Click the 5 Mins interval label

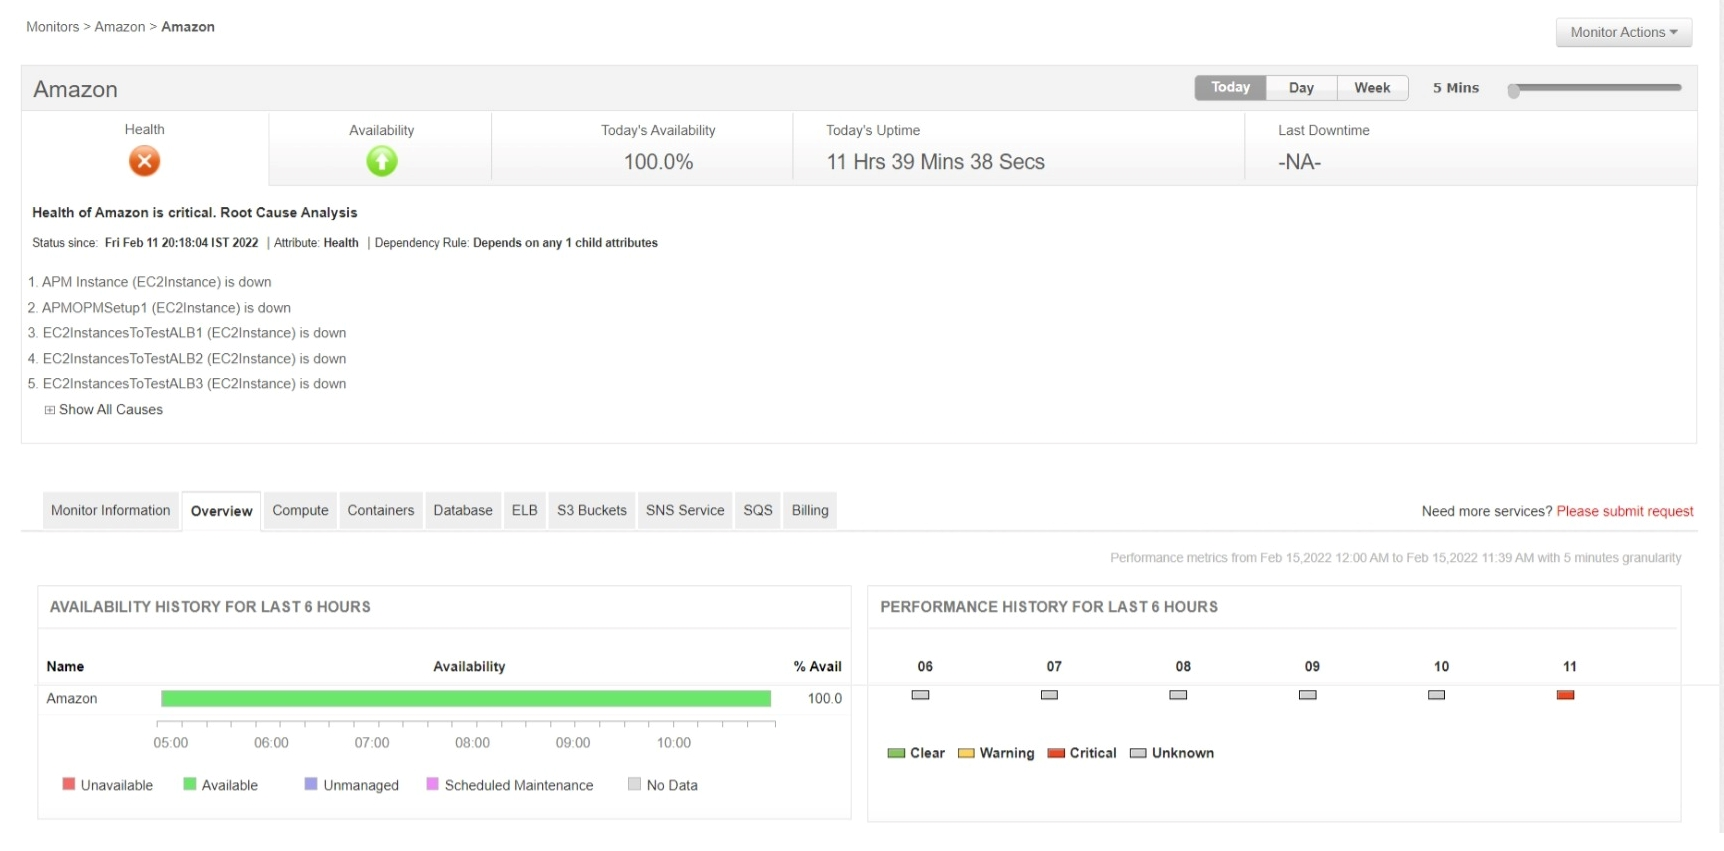1455,88
